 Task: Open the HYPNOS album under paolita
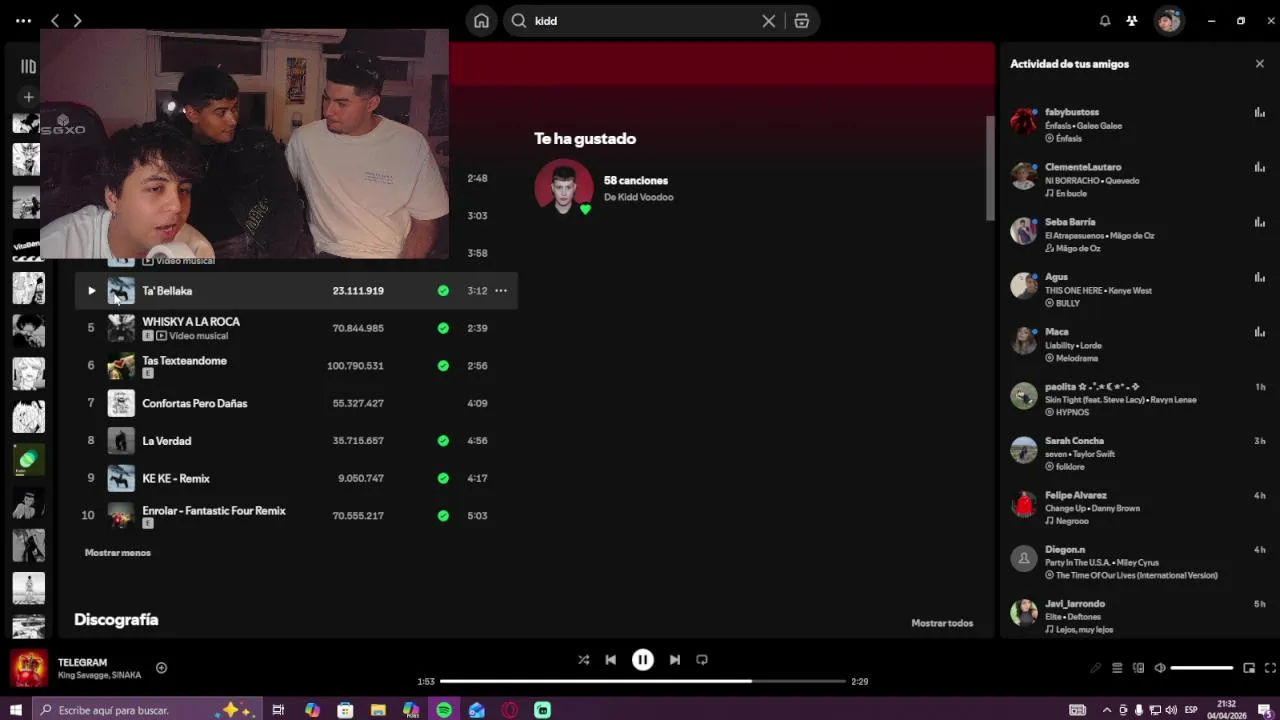pyautogui.click(x=1072, y=412)
